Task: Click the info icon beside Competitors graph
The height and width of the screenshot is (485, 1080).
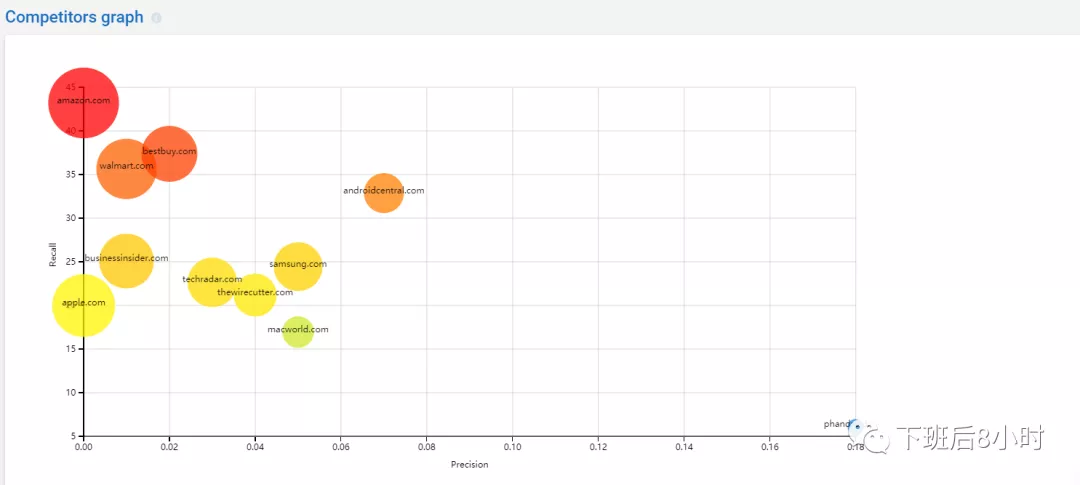Action: tap(156, 18)
